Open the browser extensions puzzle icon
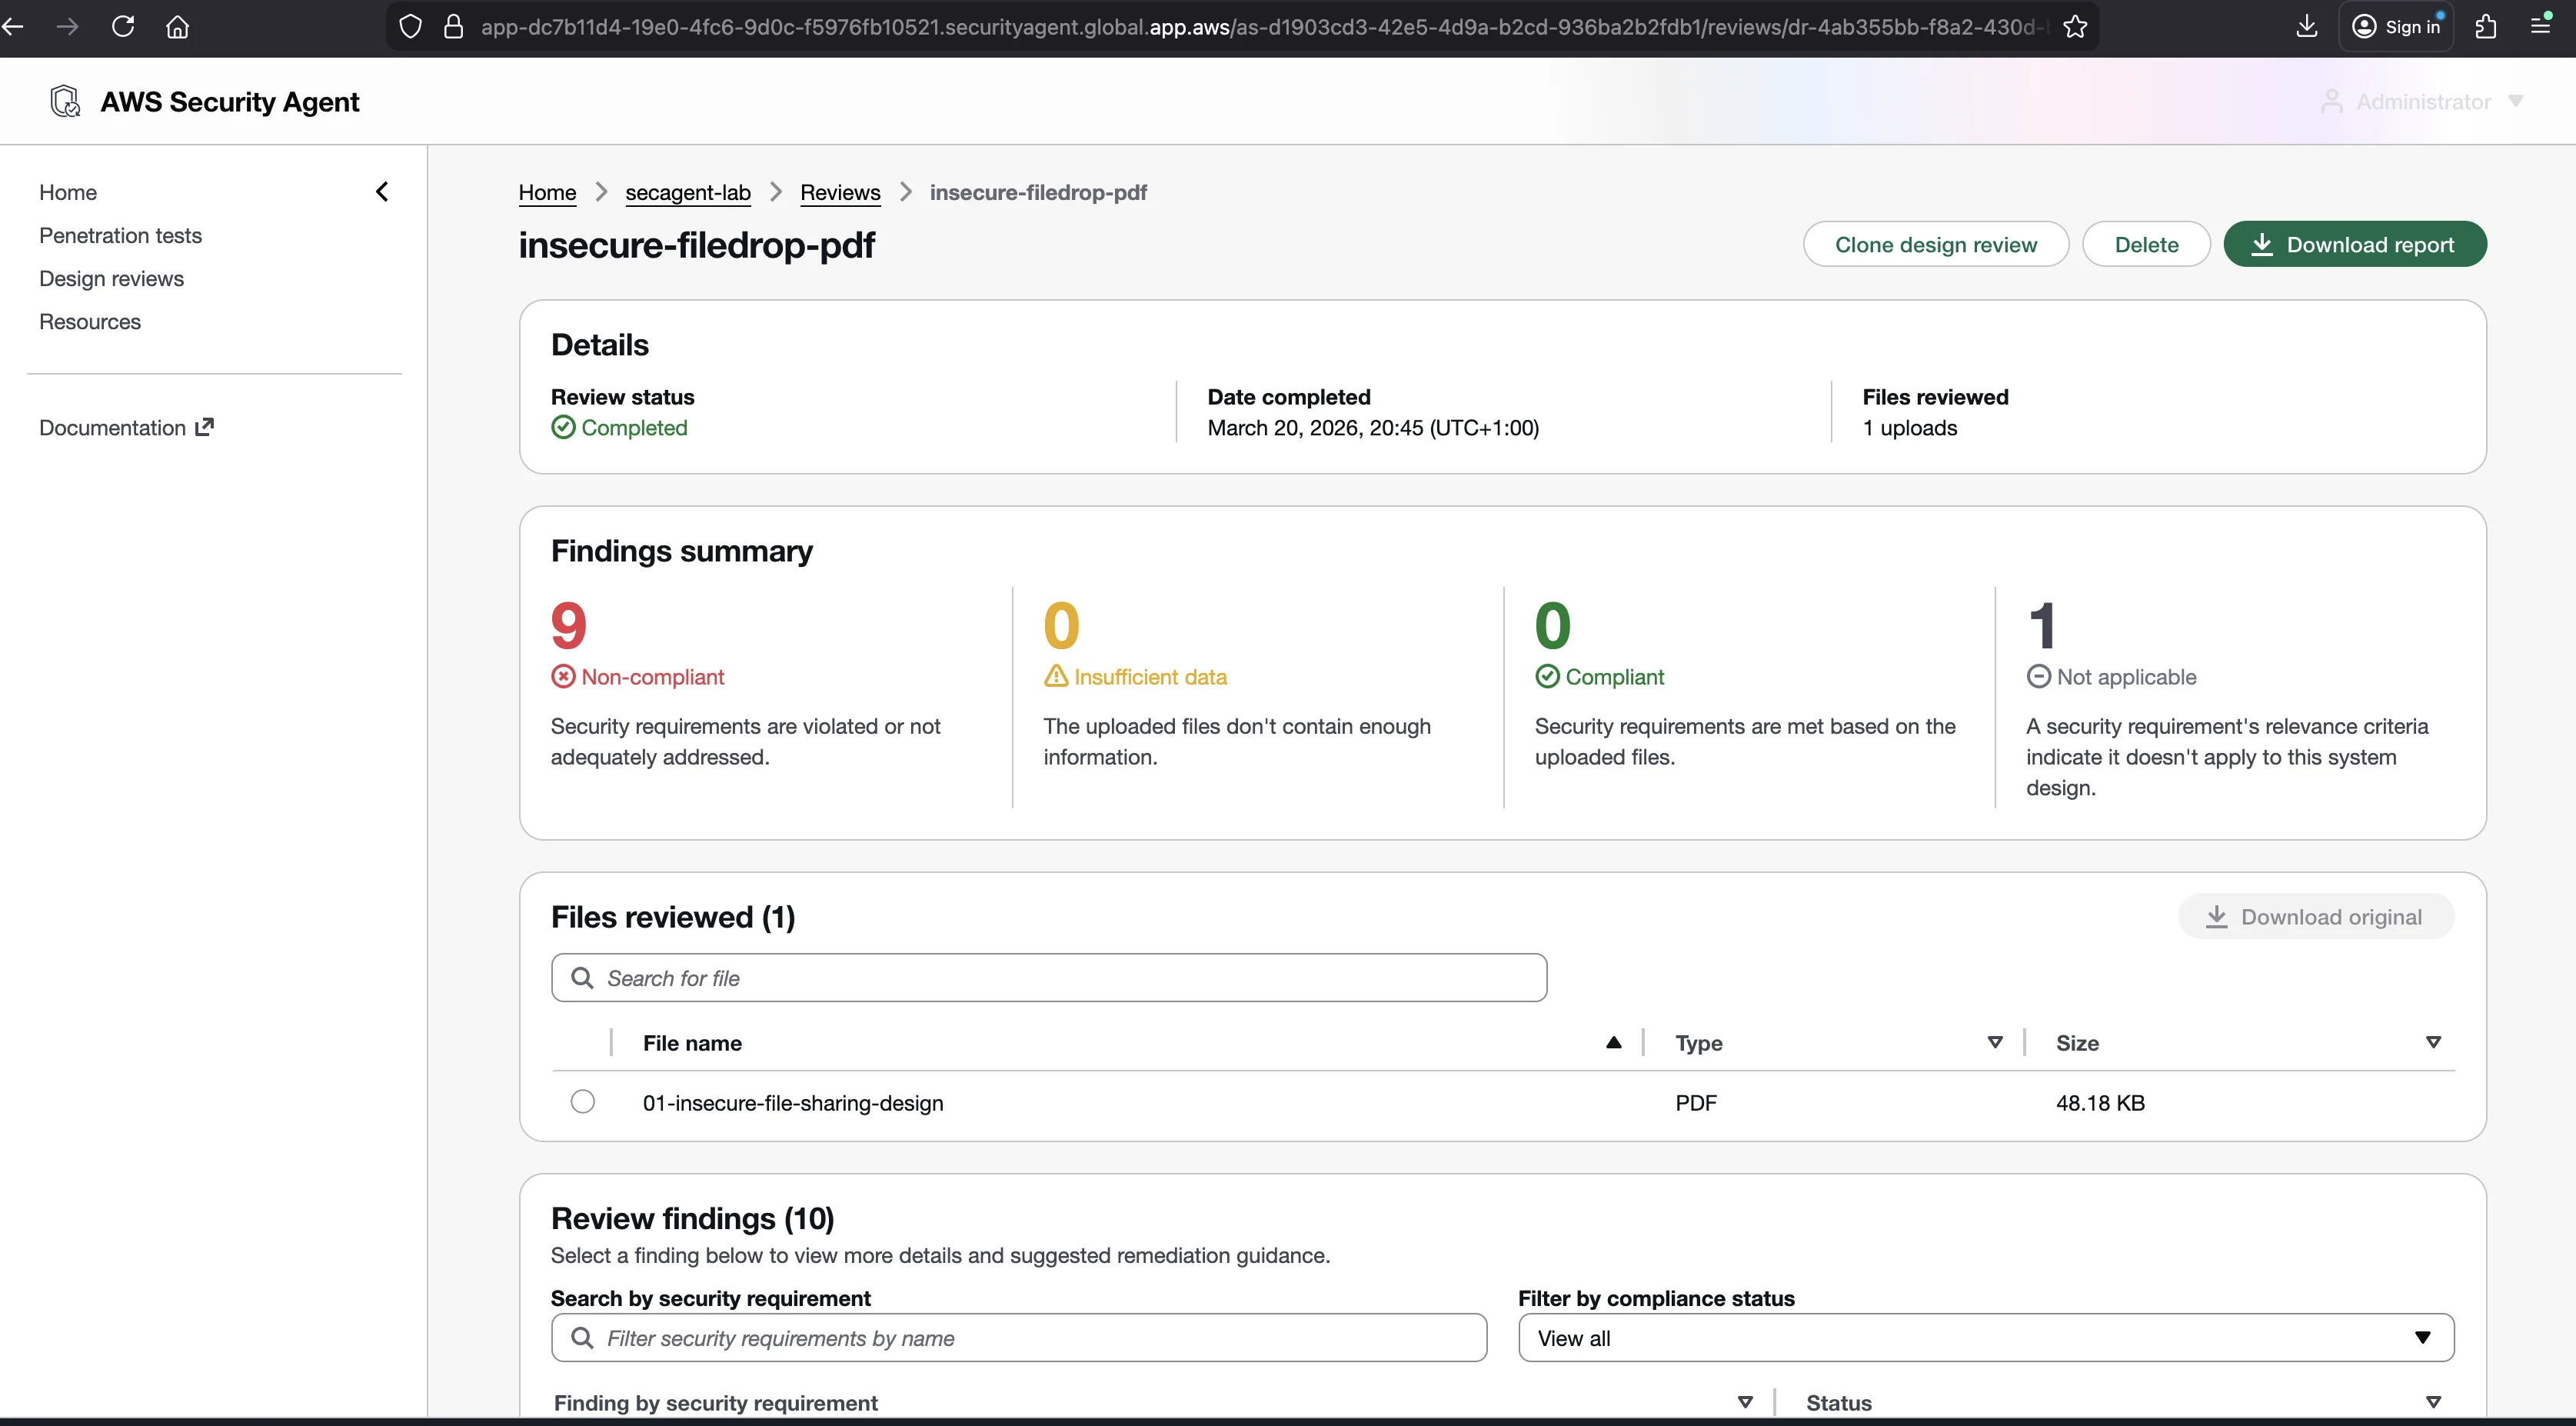2576x1426 pixels. coord(2486,27)
